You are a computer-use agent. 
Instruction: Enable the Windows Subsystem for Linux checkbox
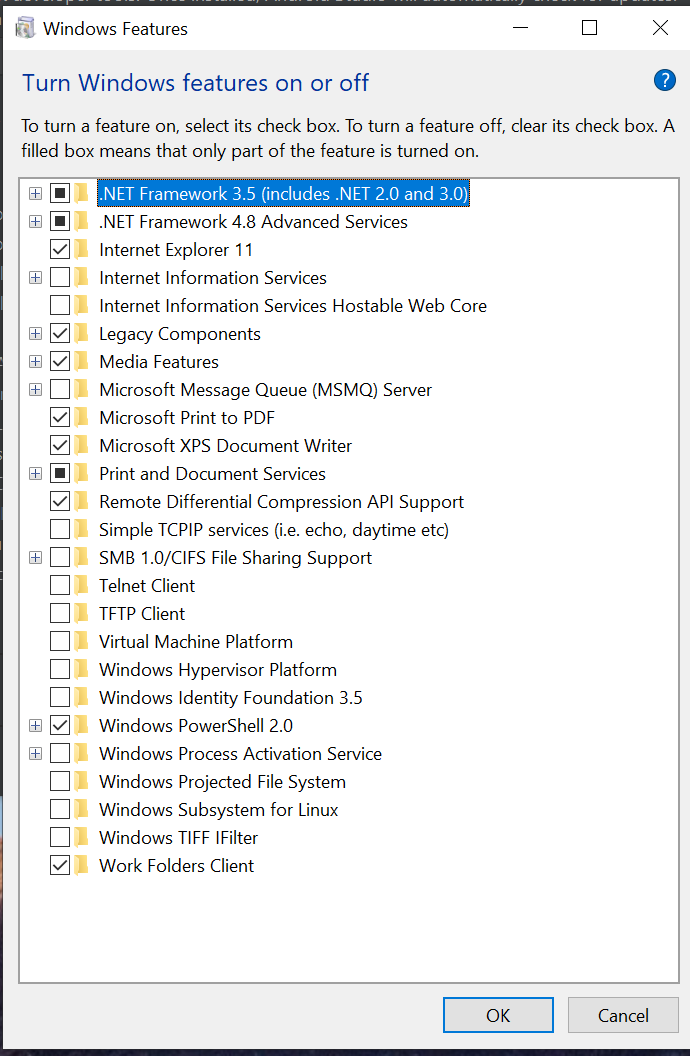tap(60, 810)
